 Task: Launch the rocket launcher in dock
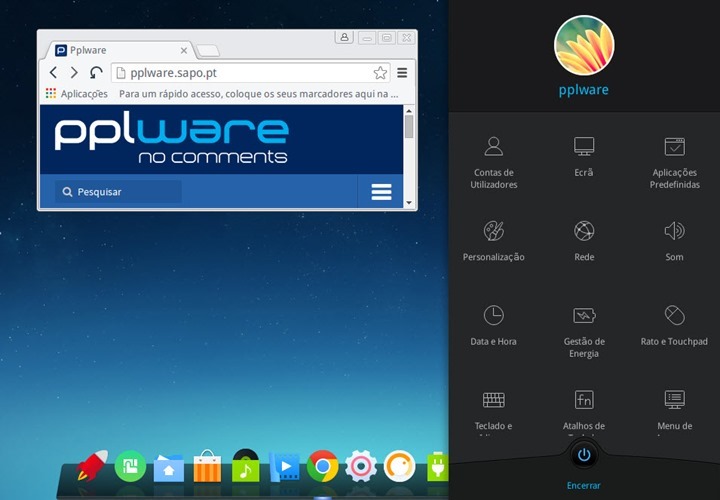[x=92, y=466]
